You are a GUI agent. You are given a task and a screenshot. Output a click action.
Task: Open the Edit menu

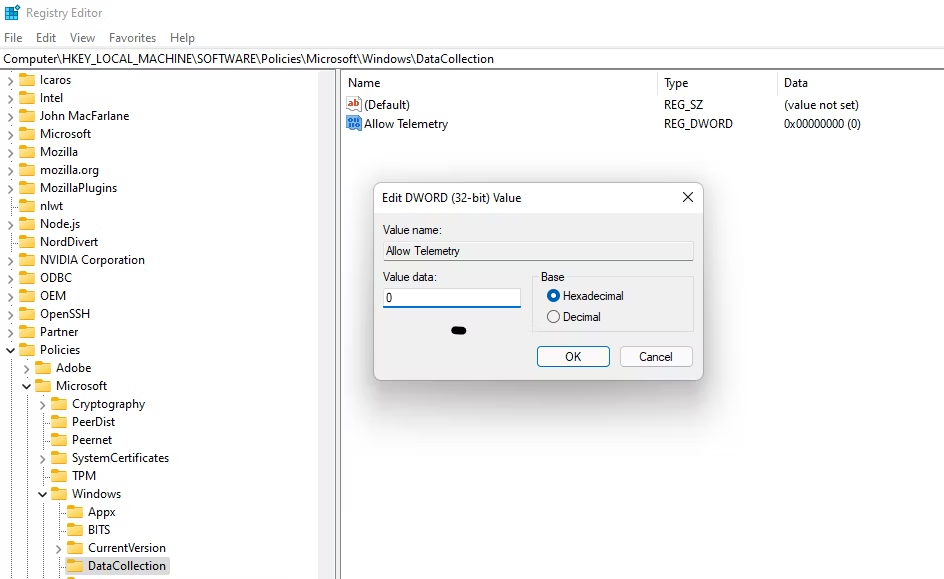coord(46,37)
